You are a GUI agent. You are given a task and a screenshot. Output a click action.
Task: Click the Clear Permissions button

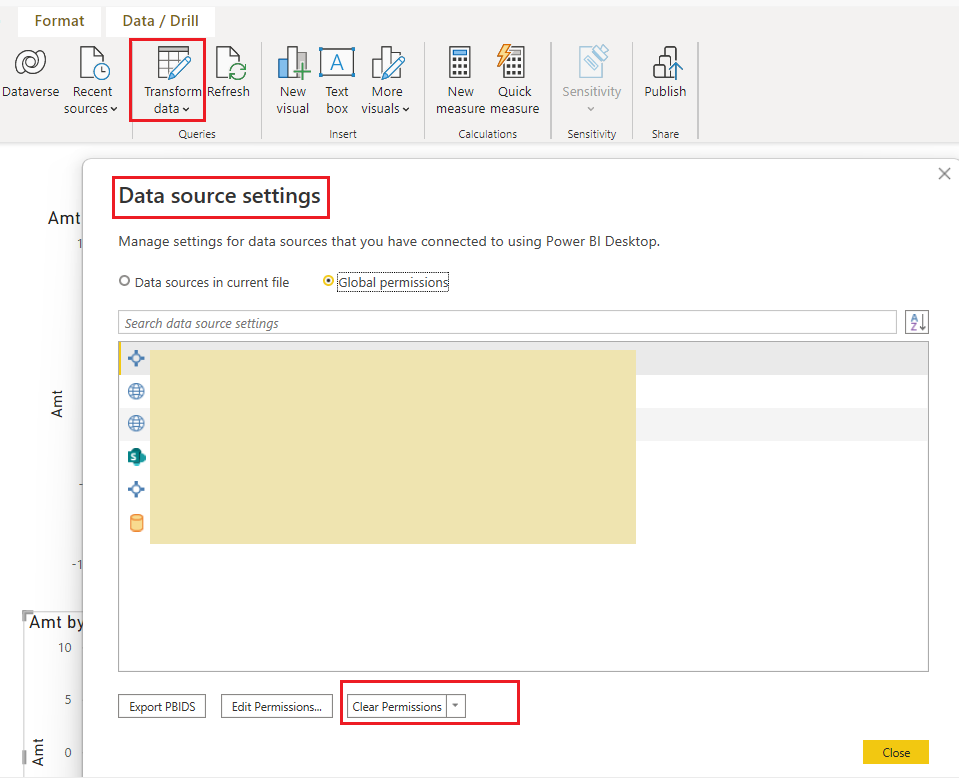click(397, 706)
